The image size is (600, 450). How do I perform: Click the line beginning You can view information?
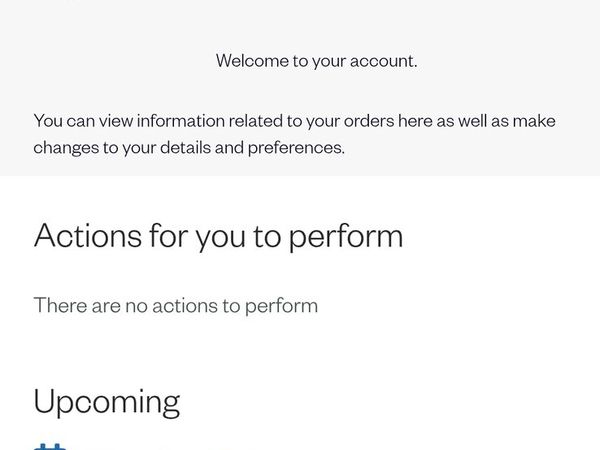pos(295,121)
